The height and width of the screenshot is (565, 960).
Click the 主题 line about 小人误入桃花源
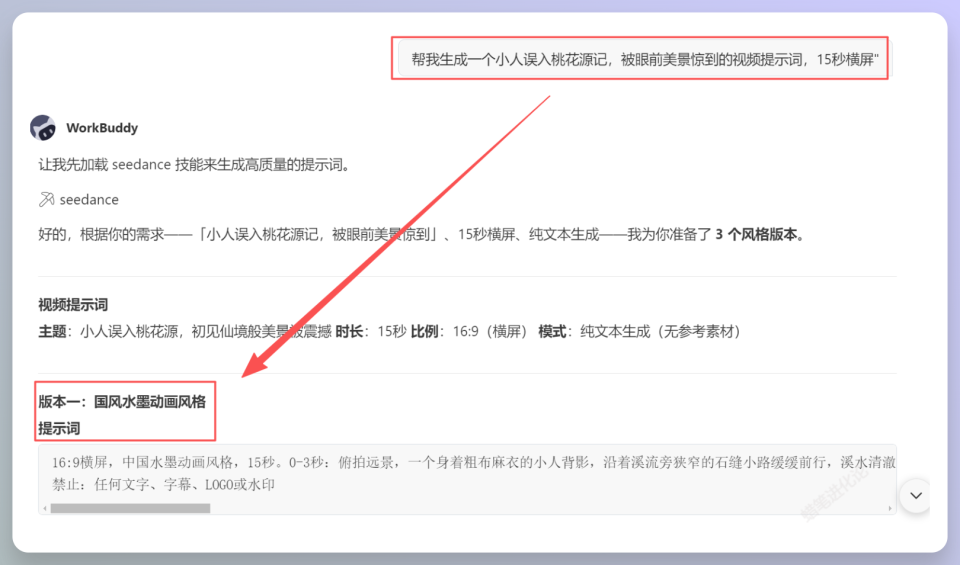(185, 331)
